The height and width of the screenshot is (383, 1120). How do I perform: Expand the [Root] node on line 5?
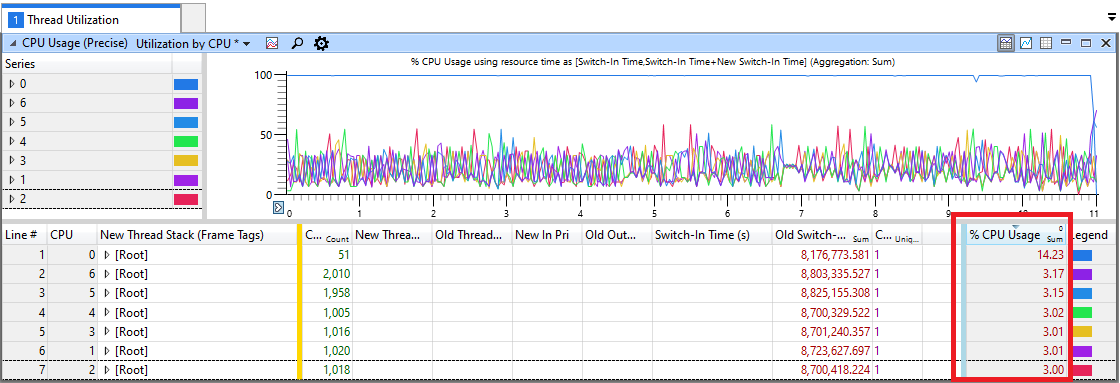pyautogui.click(x=107, y=332)
